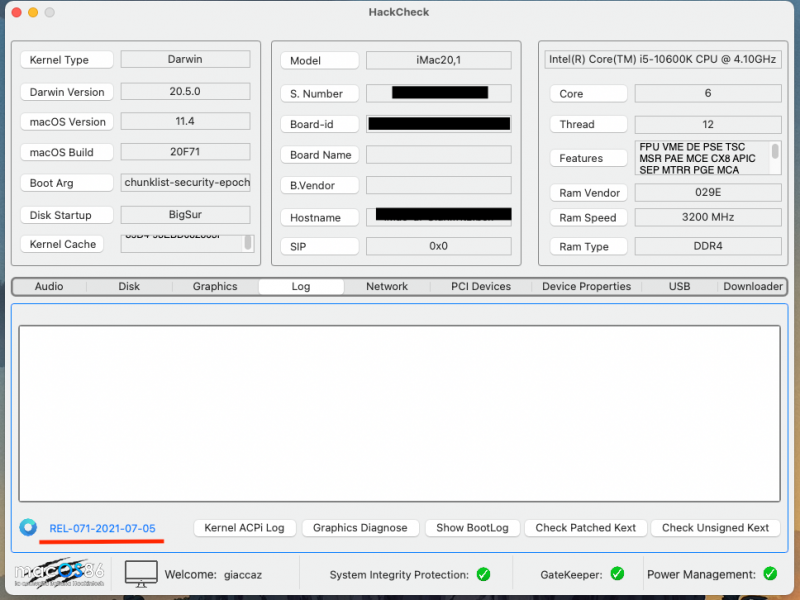Viewport: 800px width, 600px height.
Task: Click the Power Management green checkmark
Action: point(770,573)
